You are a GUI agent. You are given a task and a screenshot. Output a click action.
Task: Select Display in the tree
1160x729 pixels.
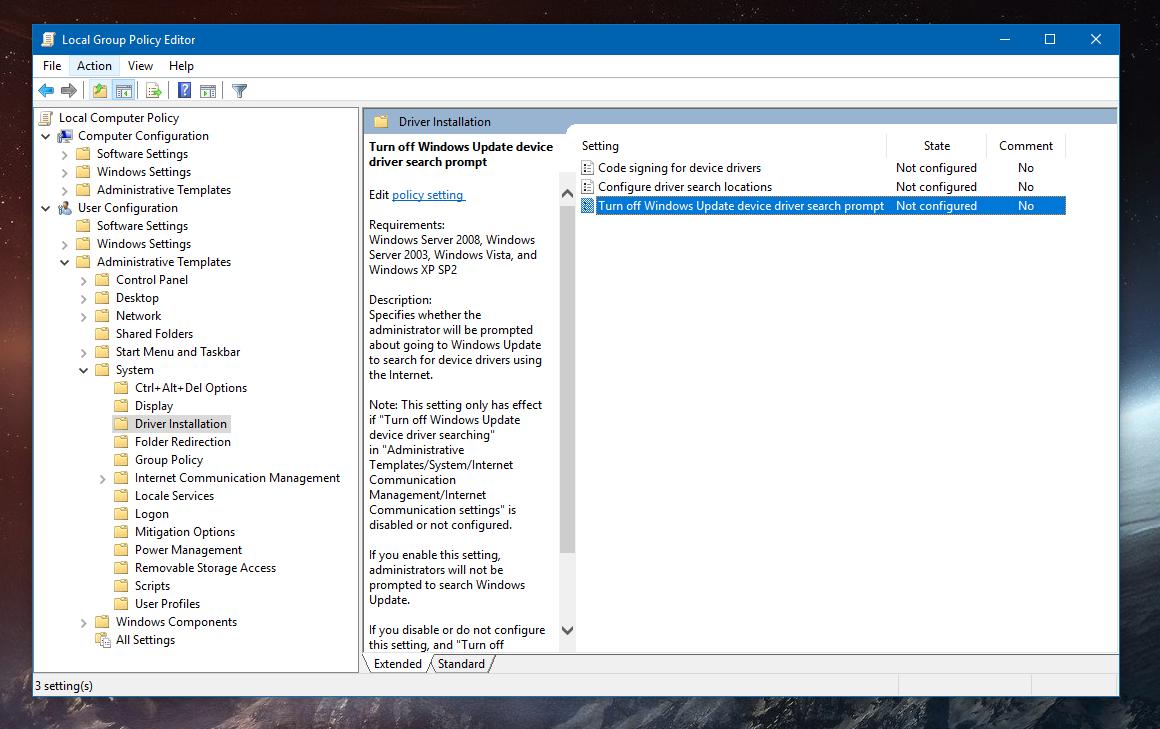pos(154,406)
